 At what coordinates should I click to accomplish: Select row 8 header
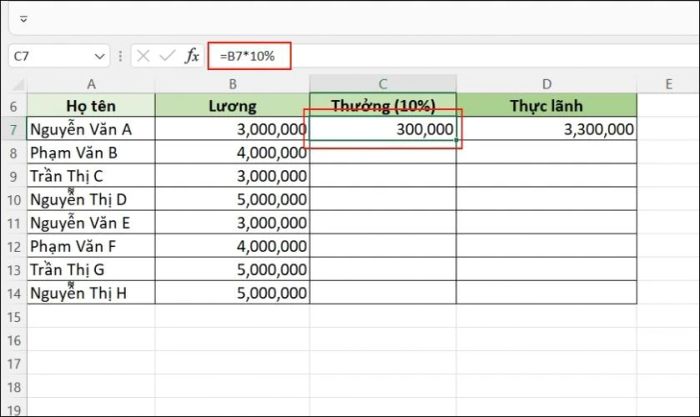13,153
